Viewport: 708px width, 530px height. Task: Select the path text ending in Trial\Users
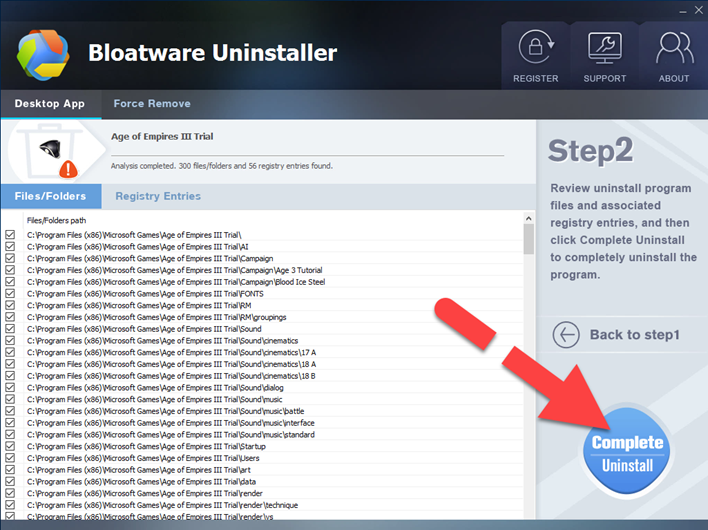click(143, 458)
